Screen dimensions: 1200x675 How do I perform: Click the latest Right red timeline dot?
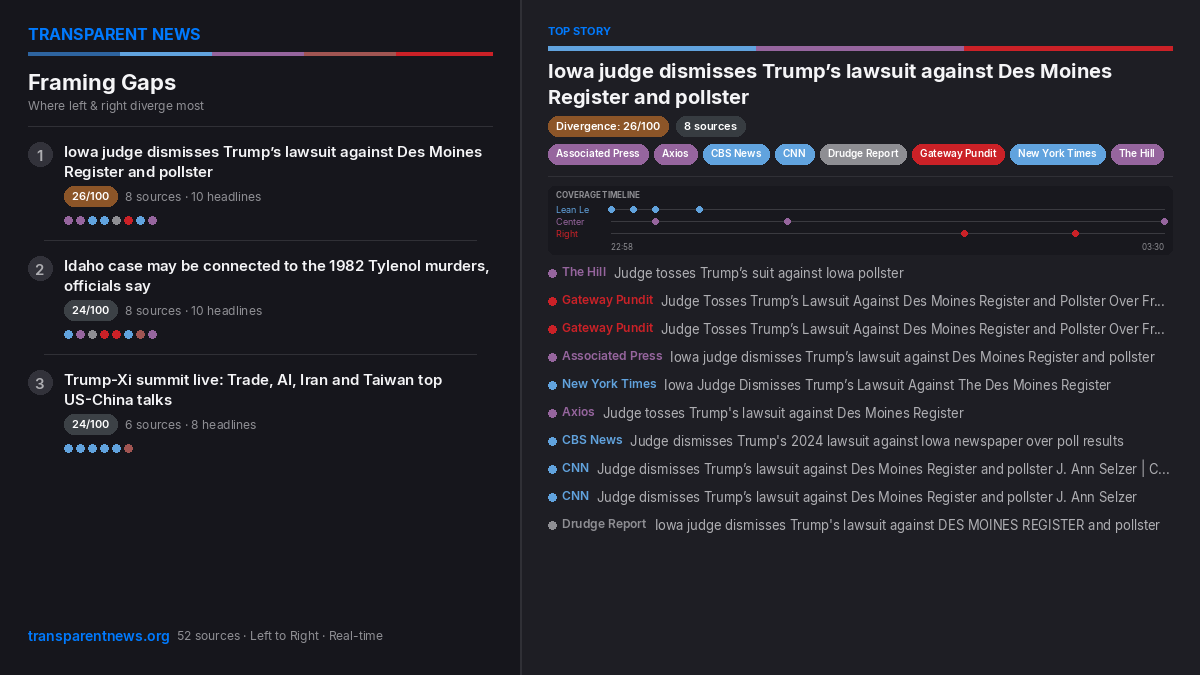click(1075, 234)
